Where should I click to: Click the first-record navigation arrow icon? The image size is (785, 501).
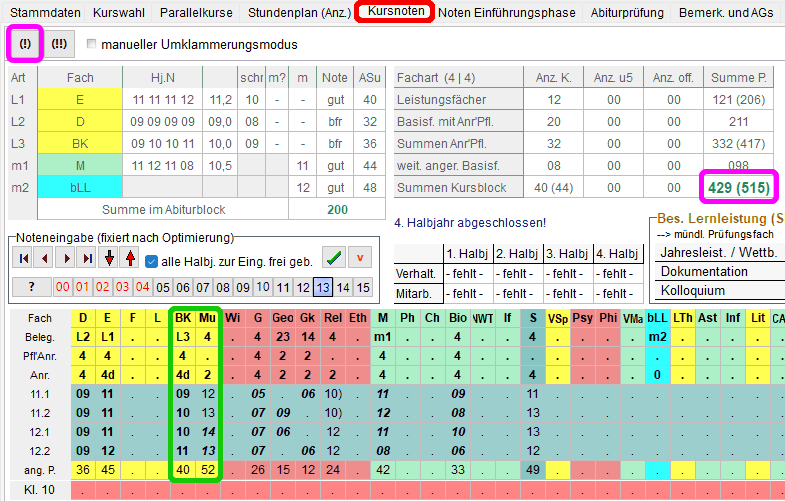(x=21, y=260)
